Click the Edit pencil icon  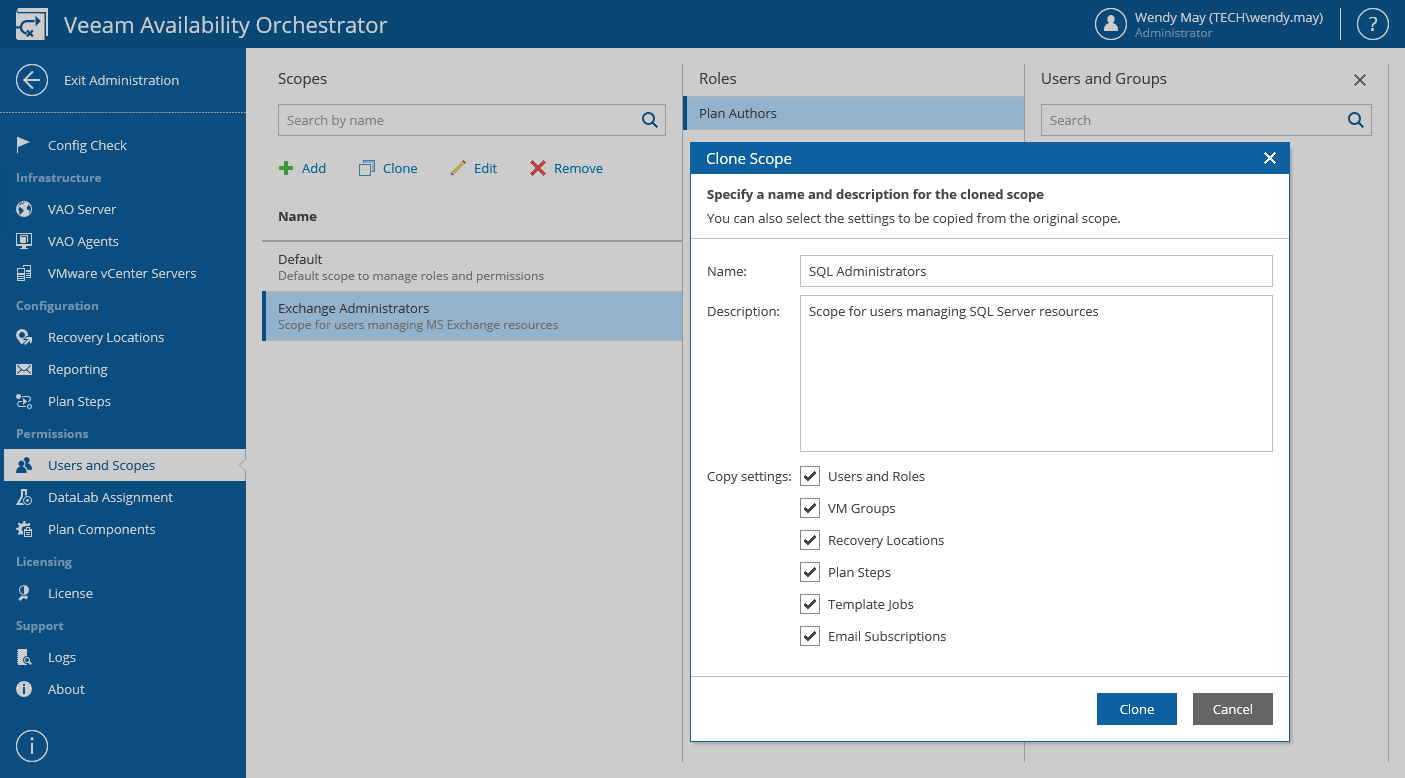coord(458,168)
